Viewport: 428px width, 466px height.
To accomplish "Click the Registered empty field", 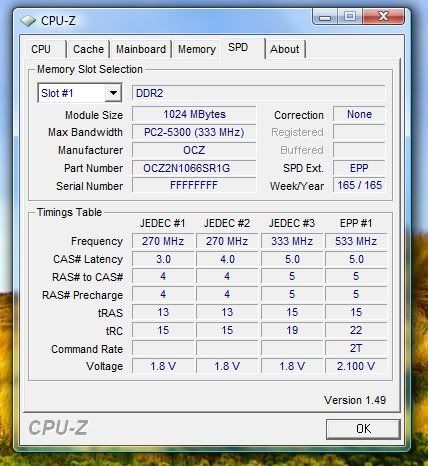I will coord(359,132).
